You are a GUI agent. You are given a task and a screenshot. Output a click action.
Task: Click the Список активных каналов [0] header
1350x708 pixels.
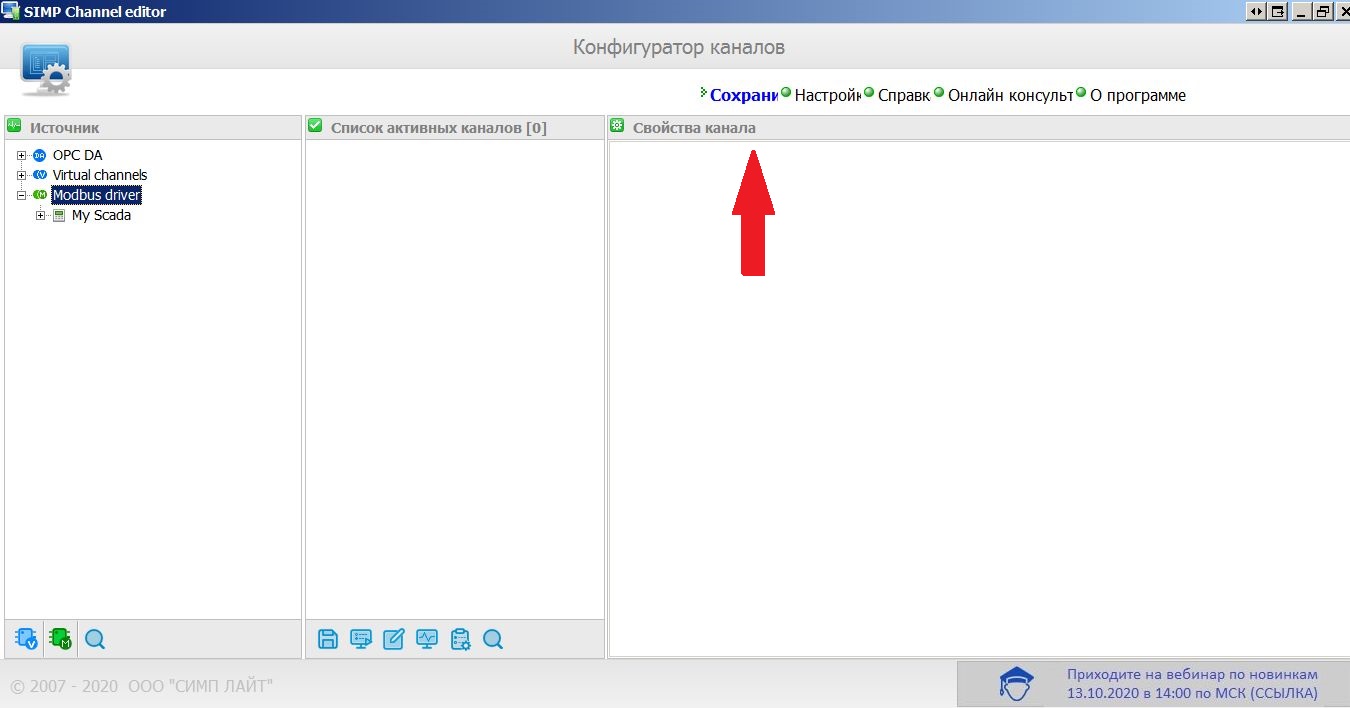click(438, 128)
